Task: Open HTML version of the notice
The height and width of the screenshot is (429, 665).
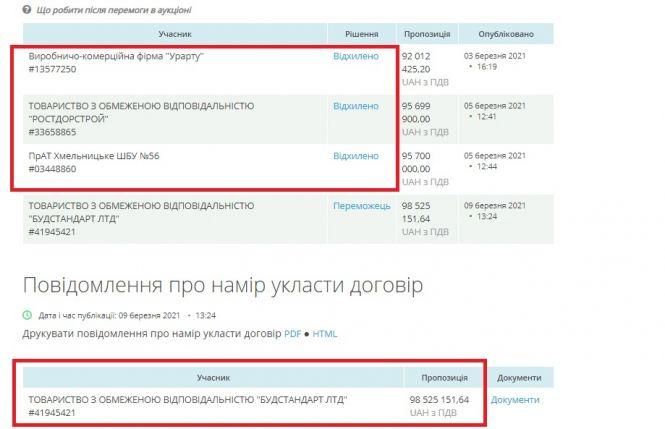Action: click(x=325, y=334)
